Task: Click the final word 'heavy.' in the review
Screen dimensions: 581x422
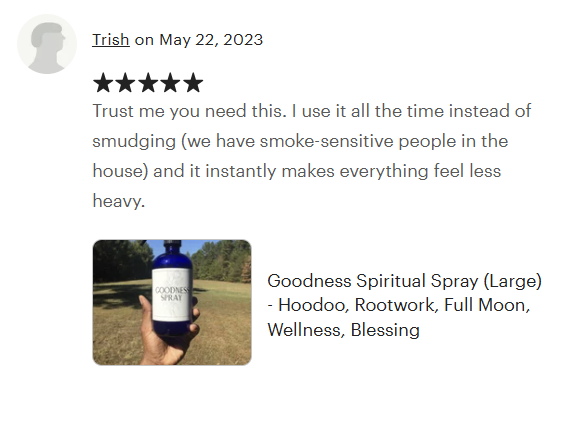Action: pyautogui.click(x=119, y=201)
